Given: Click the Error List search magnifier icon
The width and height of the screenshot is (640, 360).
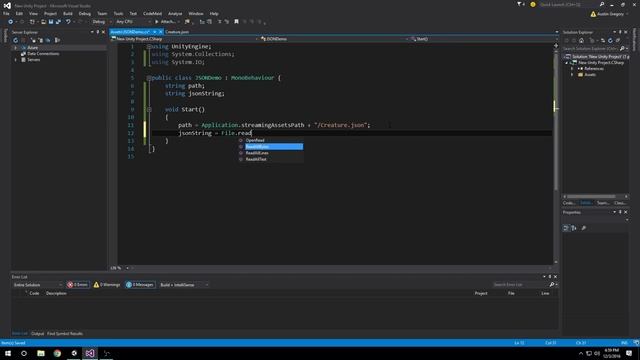Looking at the screenshot, I should click(551, 284).
